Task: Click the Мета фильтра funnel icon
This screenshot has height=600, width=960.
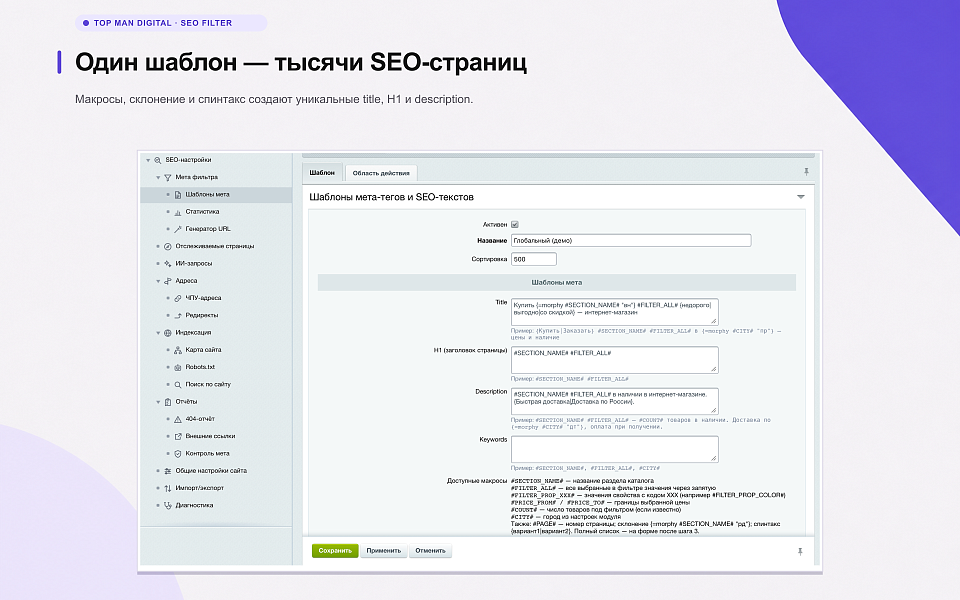Action: [x=167, y=178]
